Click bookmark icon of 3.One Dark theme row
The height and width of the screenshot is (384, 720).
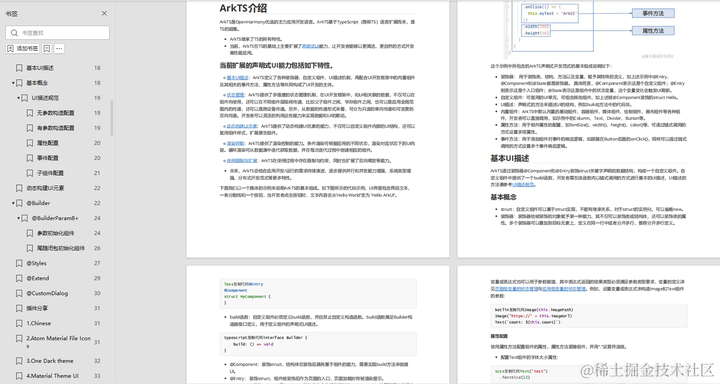pos(19,361)
